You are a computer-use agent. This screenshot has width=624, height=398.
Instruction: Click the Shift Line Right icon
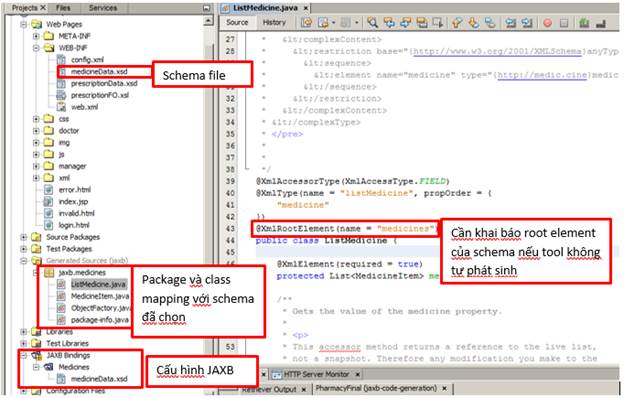527,23
